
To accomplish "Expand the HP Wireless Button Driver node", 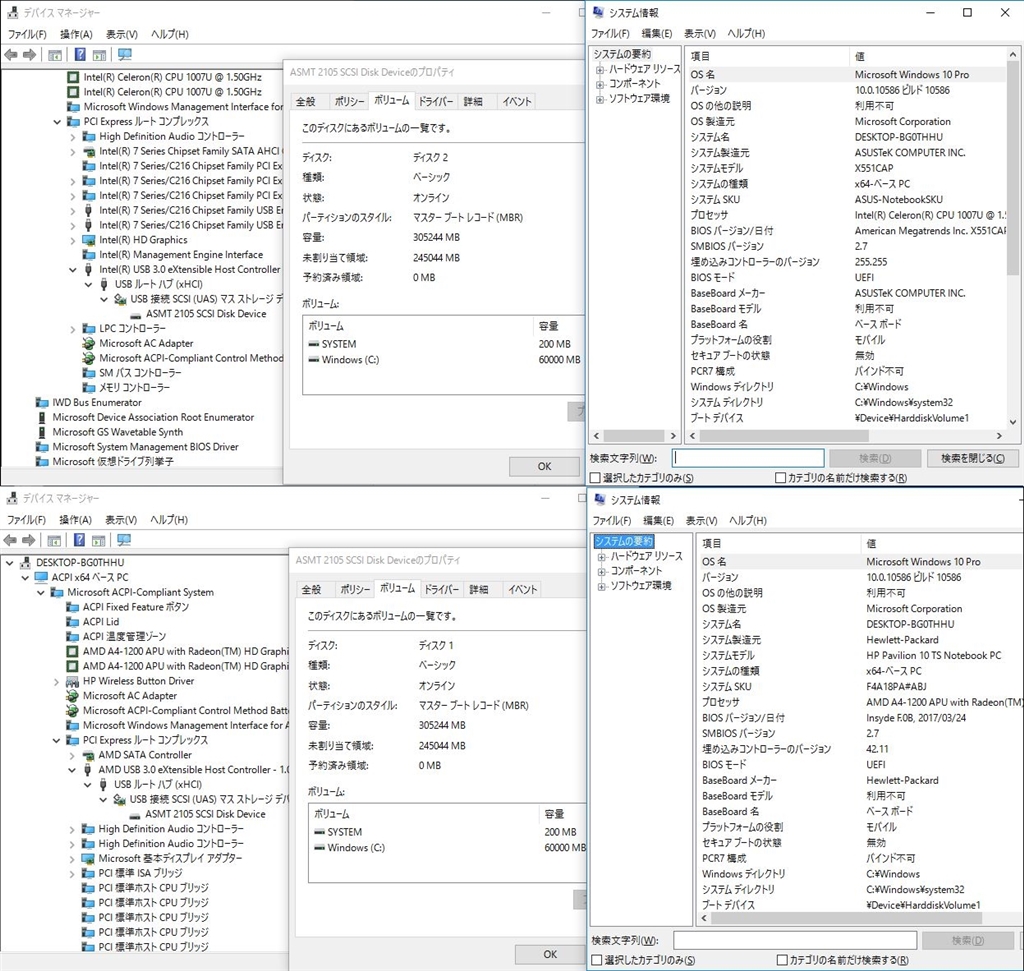I will coord(57,681).
